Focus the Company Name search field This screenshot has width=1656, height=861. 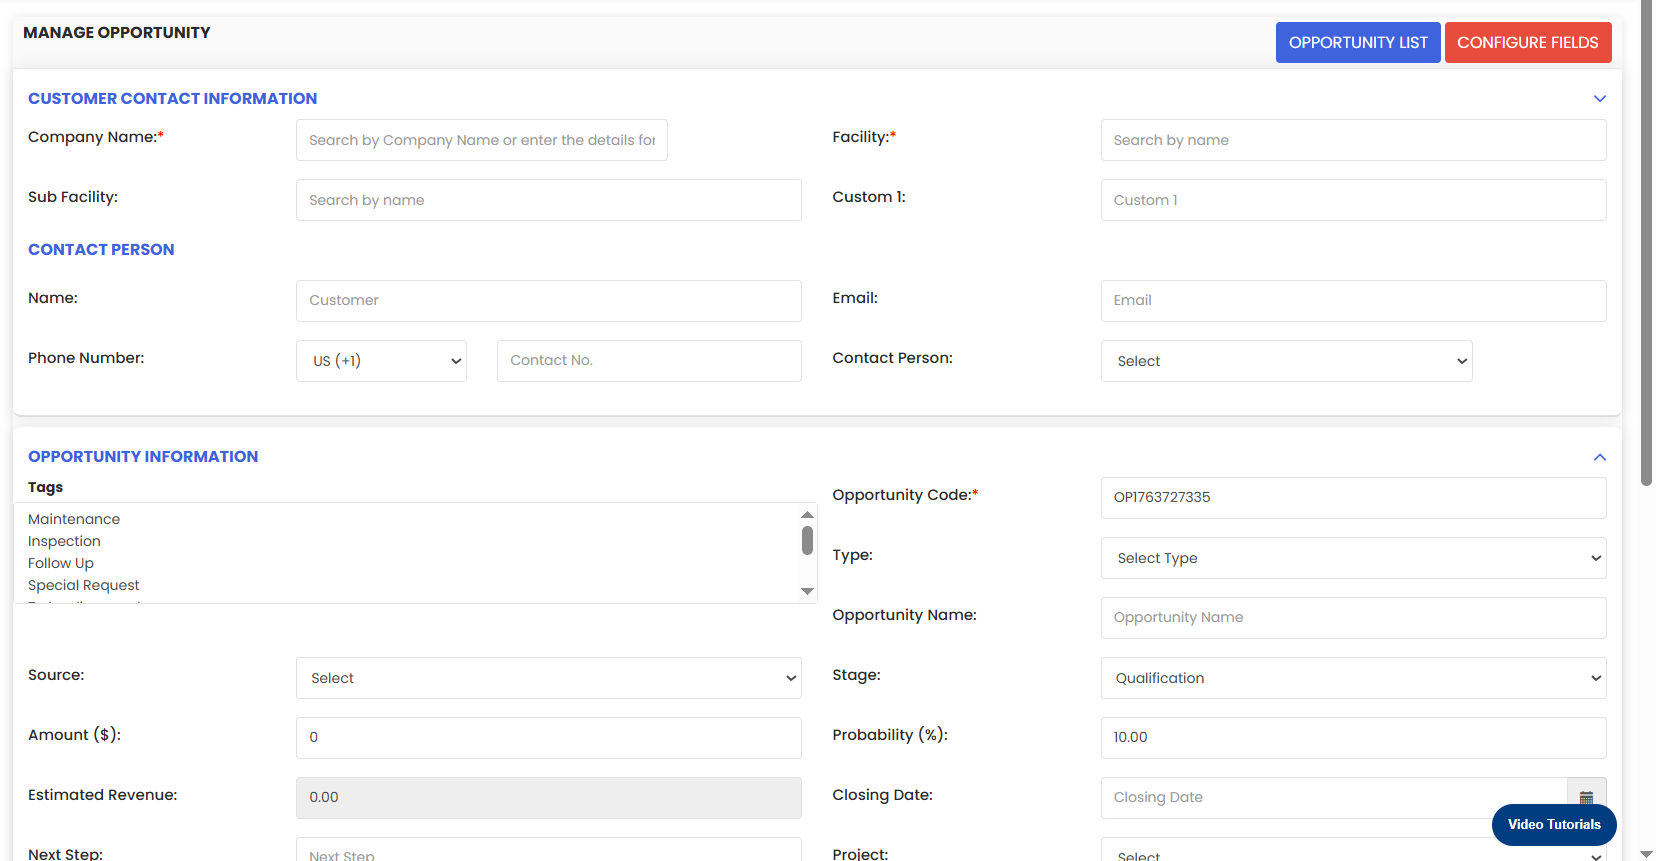coord(482,140)
